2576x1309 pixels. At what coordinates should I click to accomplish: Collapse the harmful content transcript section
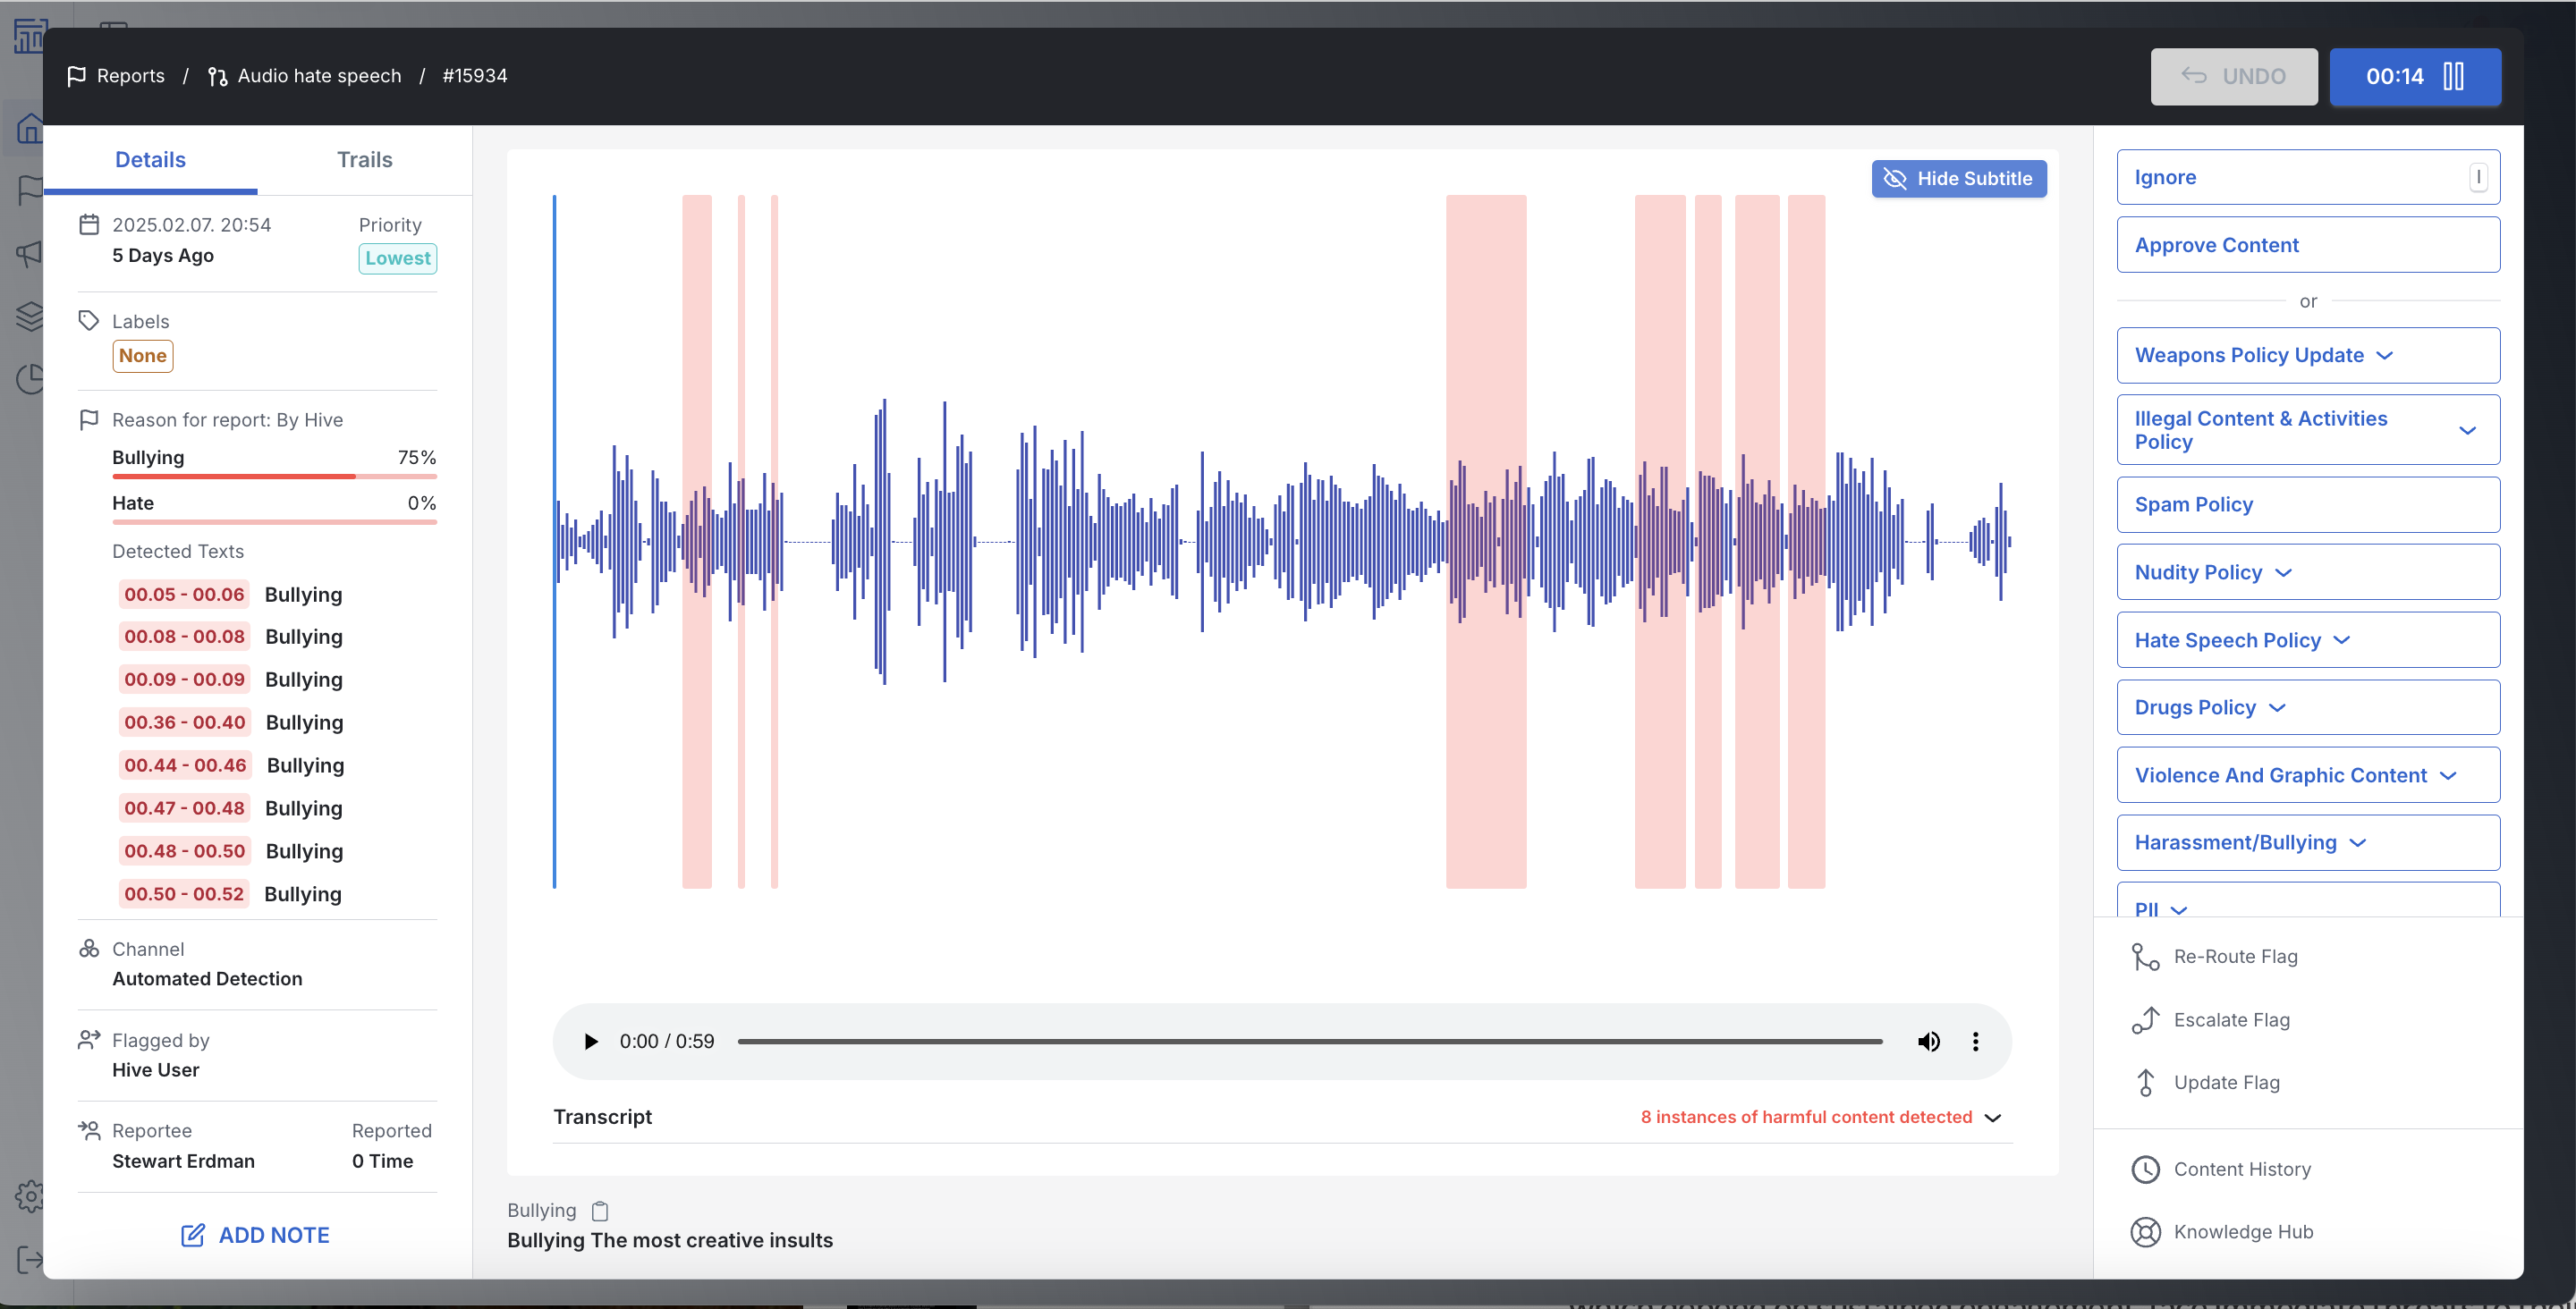pyautogui.click(x=1993, y=1117)
